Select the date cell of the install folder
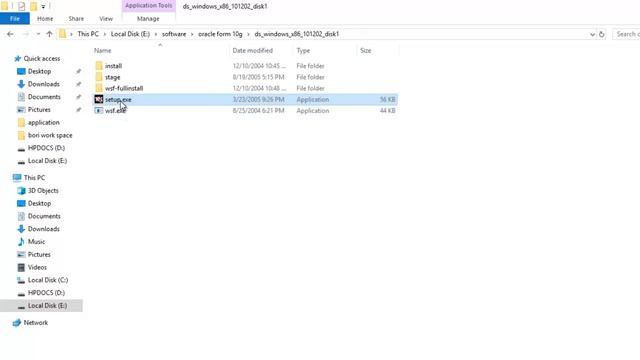This screenshot has width=640, height=360. click(259, 66)
